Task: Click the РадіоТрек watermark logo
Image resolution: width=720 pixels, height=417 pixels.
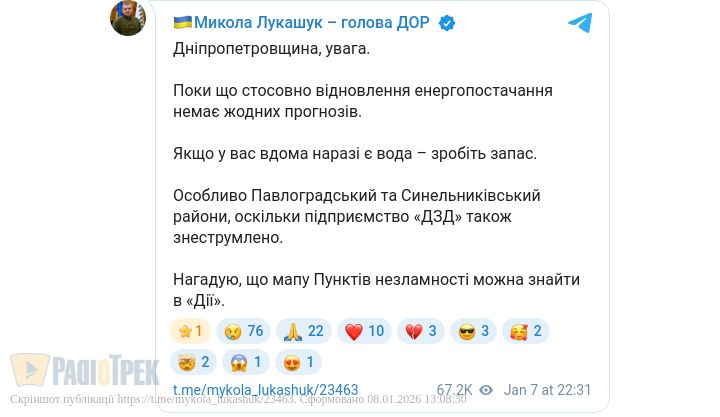Action: tap(85, 371)
